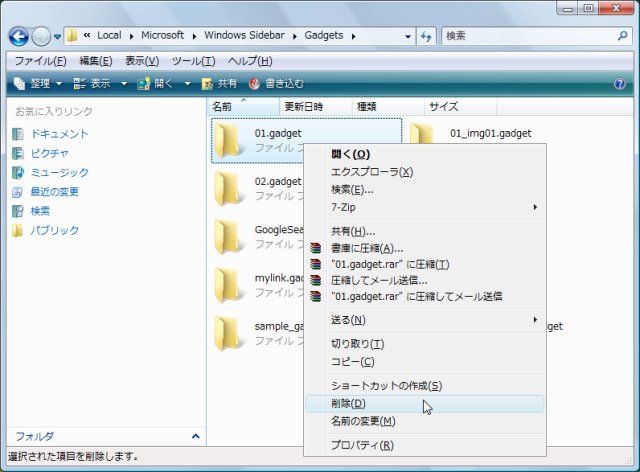This screenshot has height=472, width=640.
Task: Open the ヘルプ(H) menu
Action: (250, 61)
